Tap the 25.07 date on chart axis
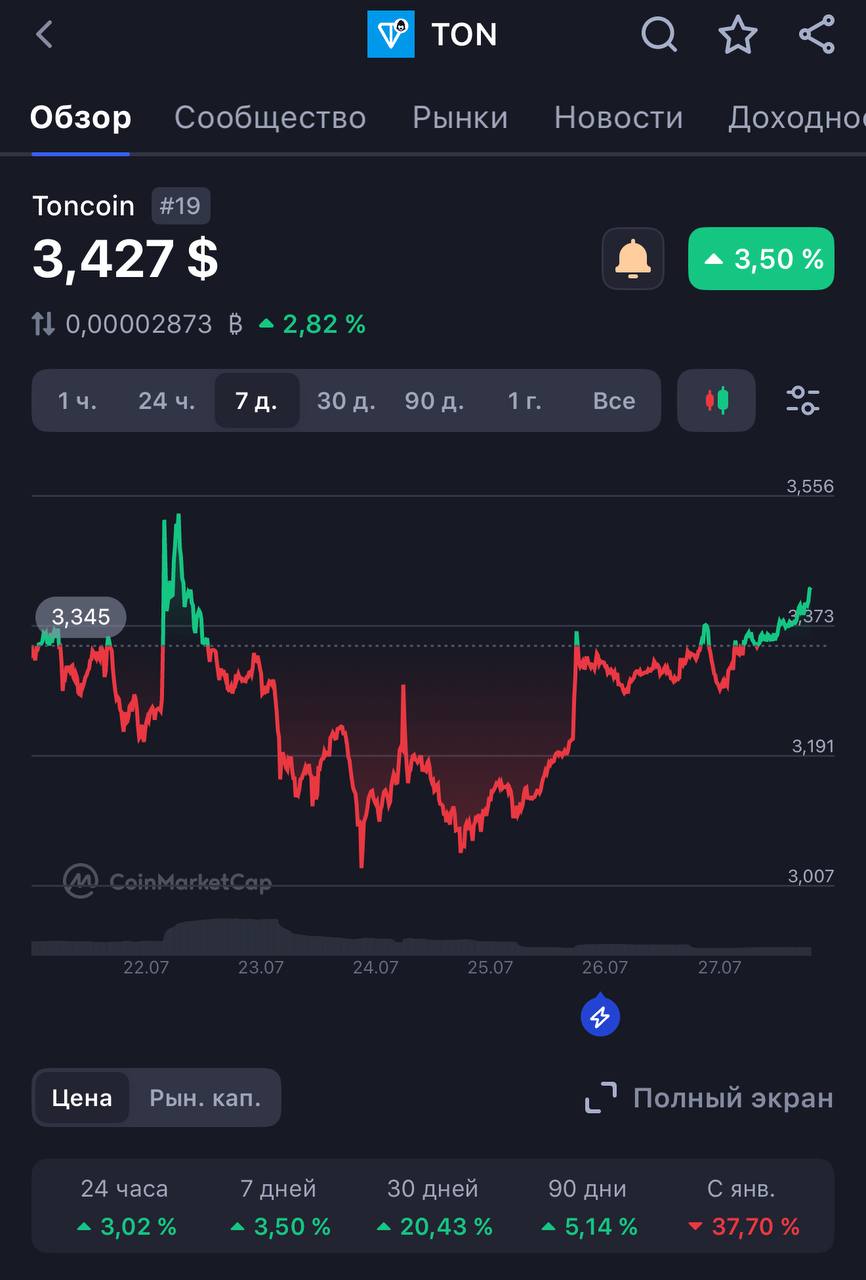Image resolution: width=866 pixels, height=1280 pixels. (x=490, y=968)
